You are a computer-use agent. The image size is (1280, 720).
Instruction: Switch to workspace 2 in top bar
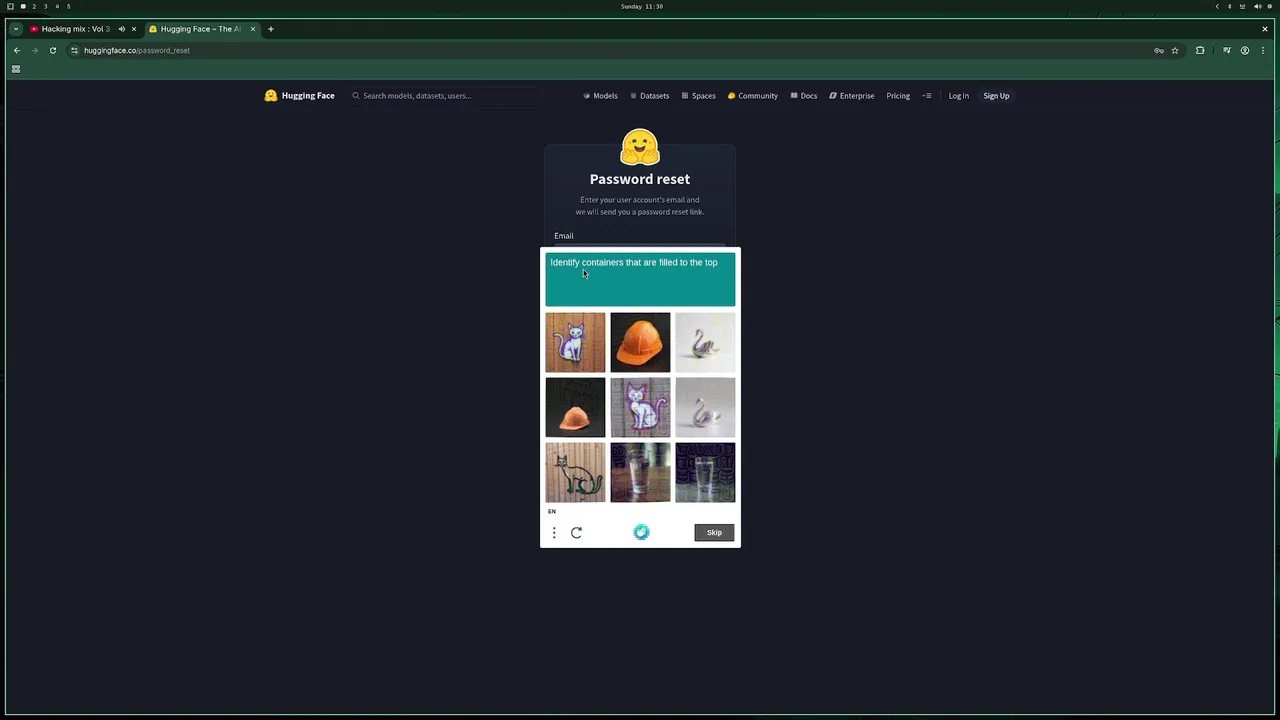pyautogui.click(x=33, y=6)
